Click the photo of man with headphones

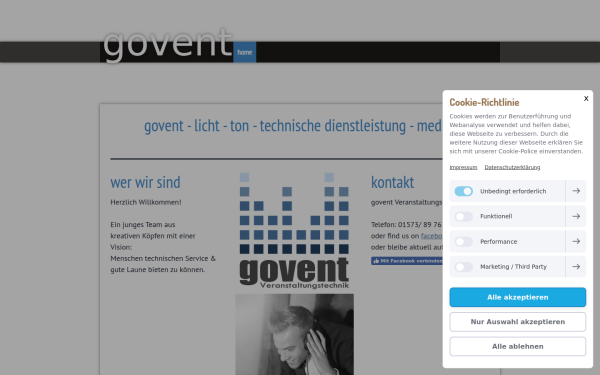[294, 334]
